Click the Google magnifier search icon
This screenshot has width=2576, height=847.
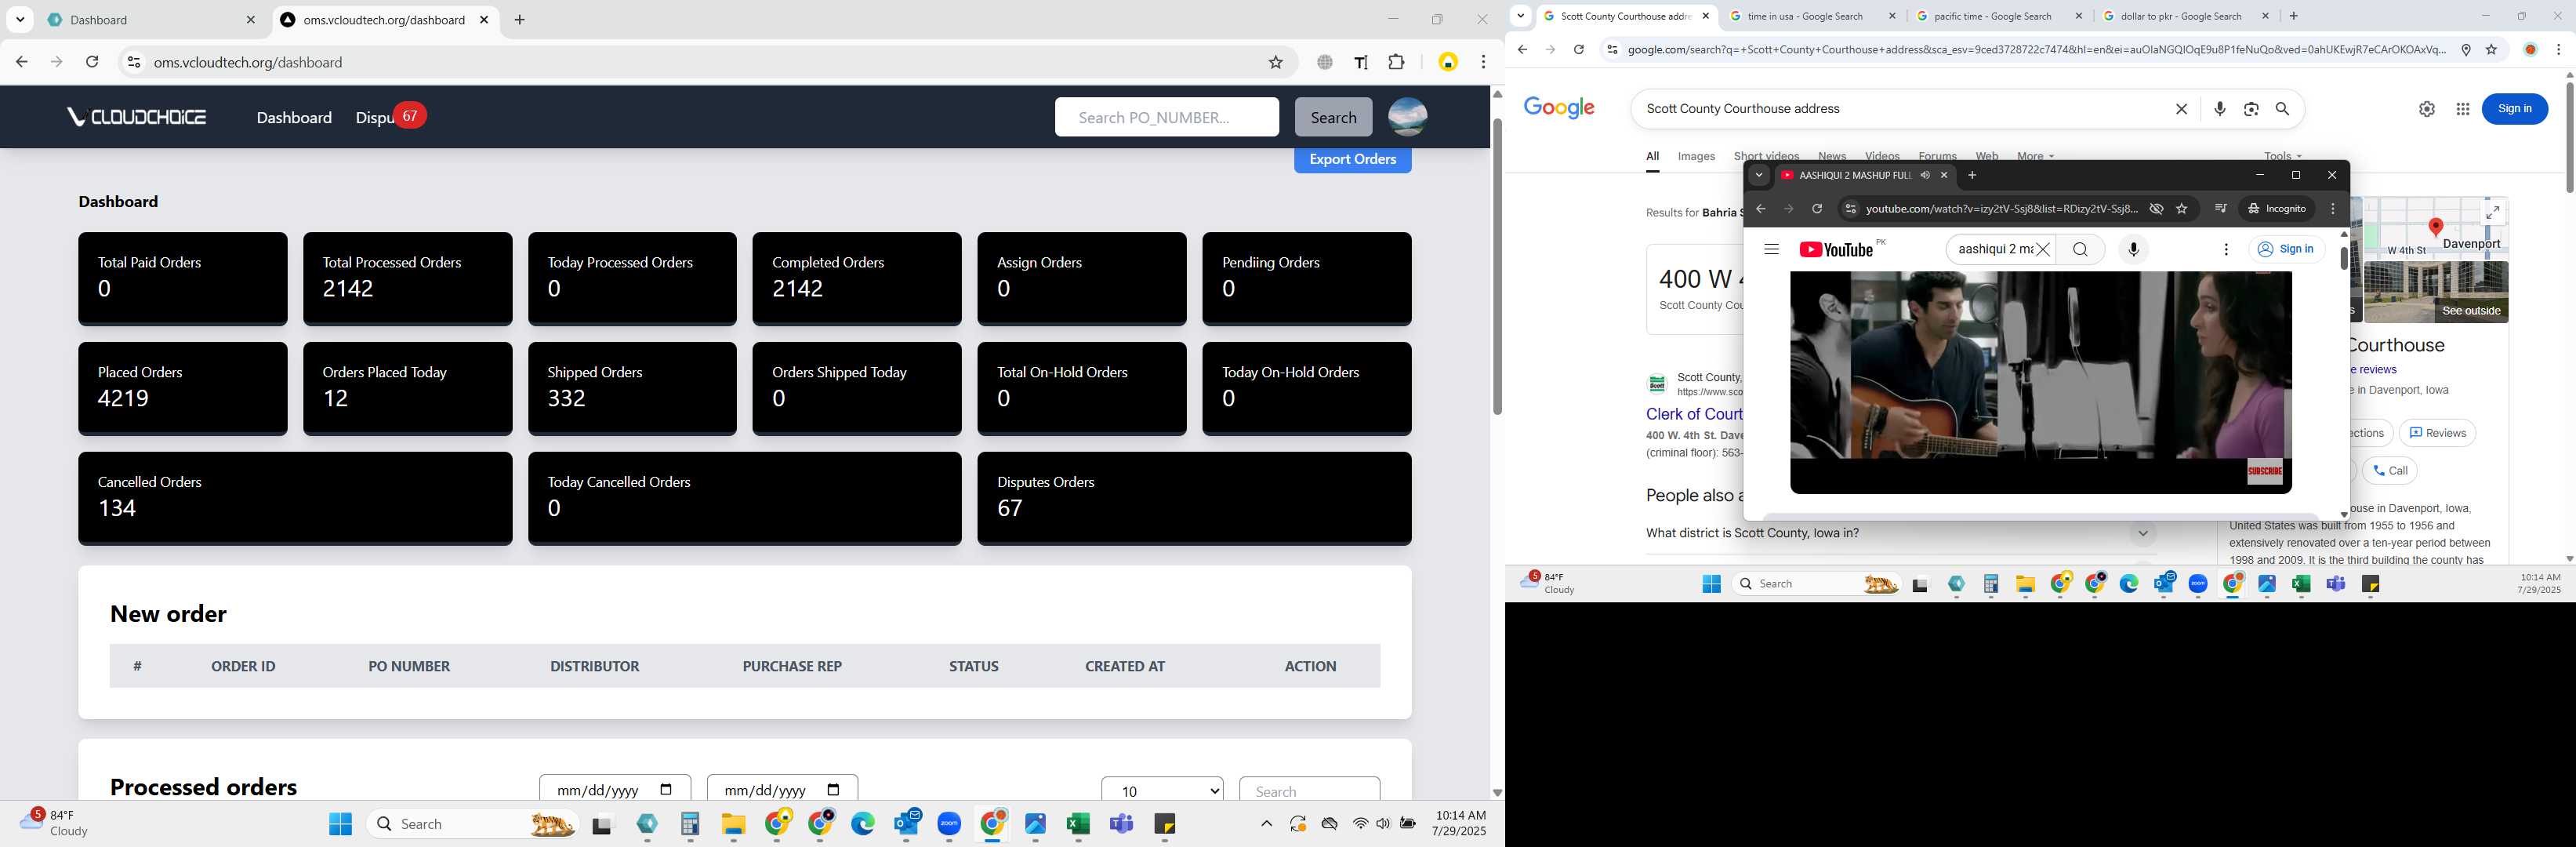2283,109
